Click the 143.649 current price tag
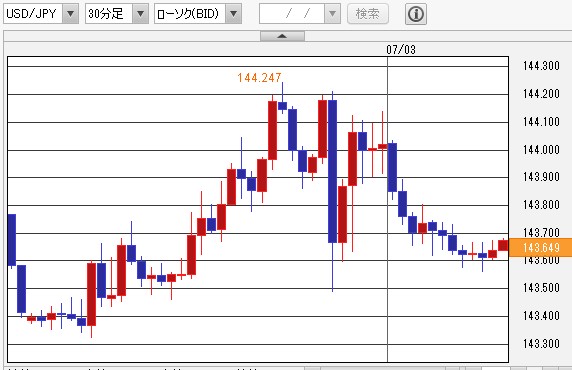The width and height of the screenshot is (572, 370). click(x=540, y=247)
